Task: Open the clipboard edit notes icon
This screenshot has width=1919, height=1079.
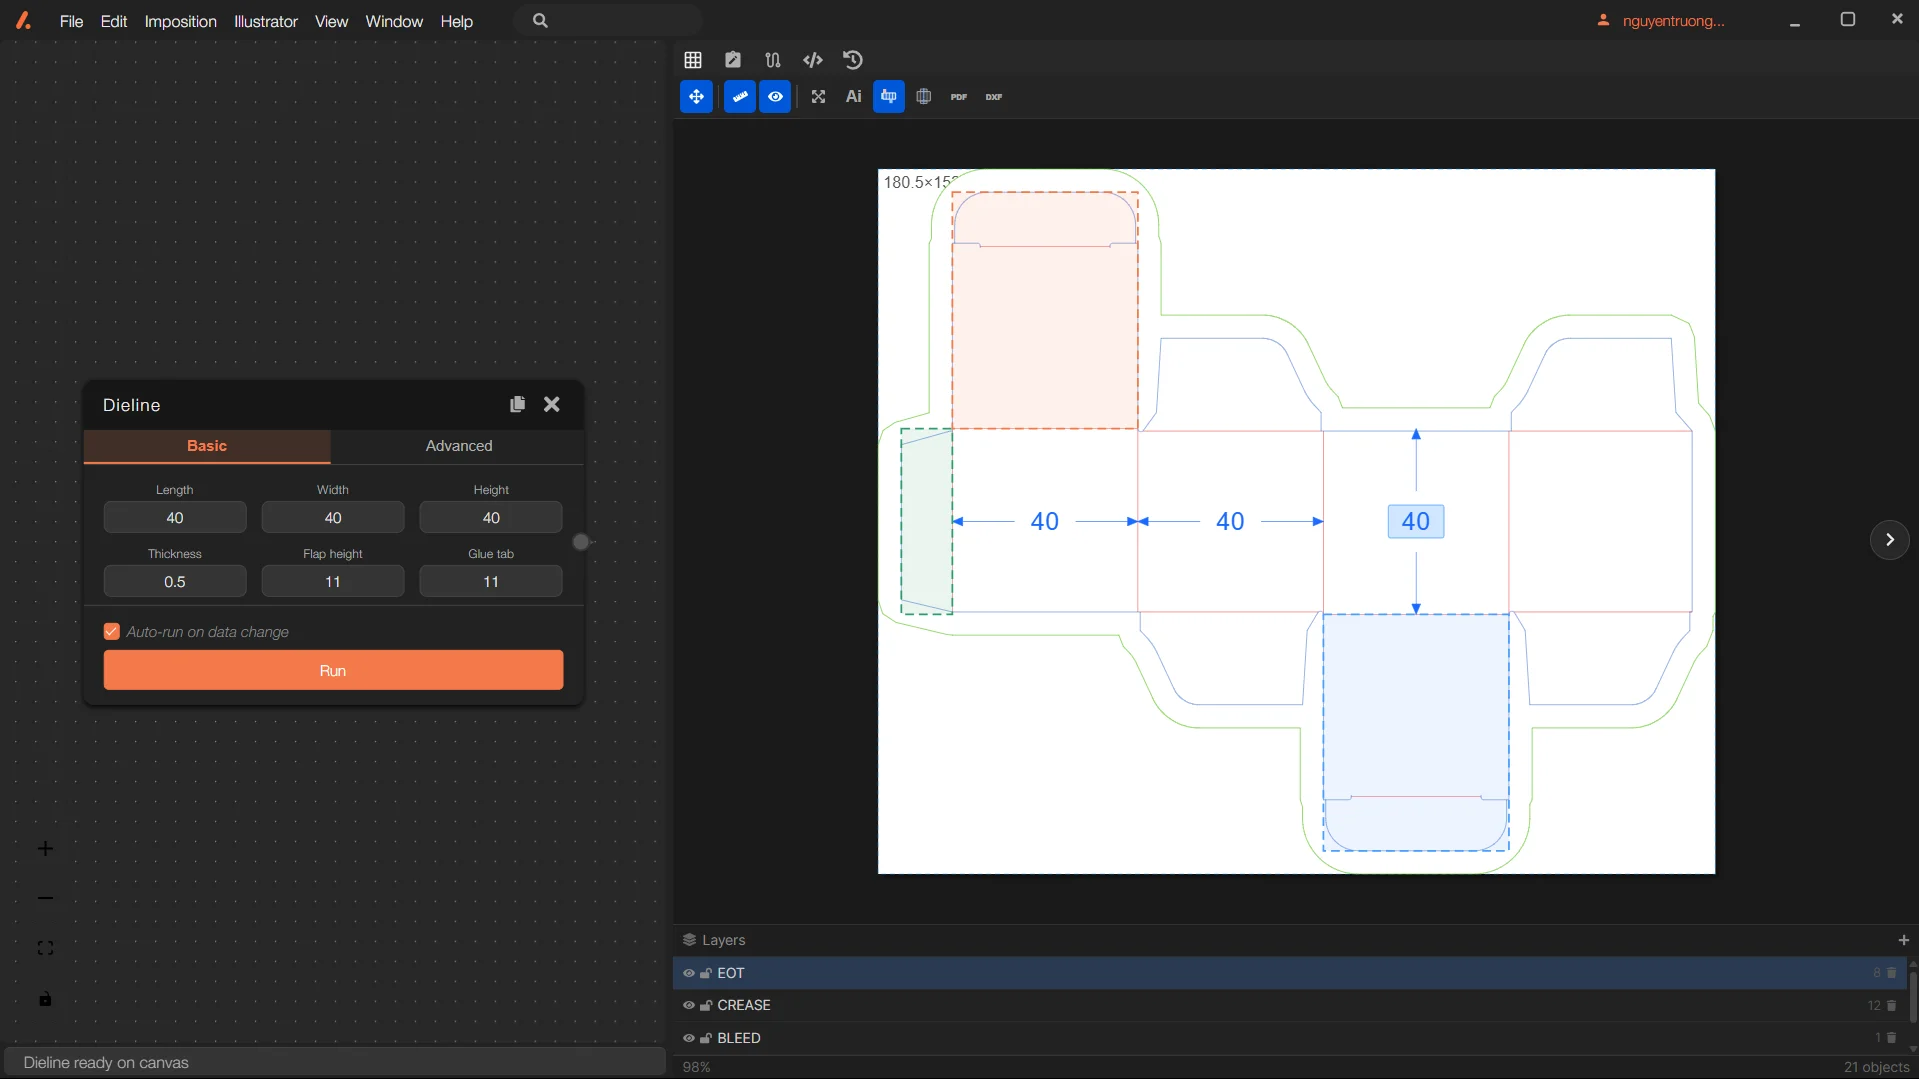Action: (x=733, y=60)
